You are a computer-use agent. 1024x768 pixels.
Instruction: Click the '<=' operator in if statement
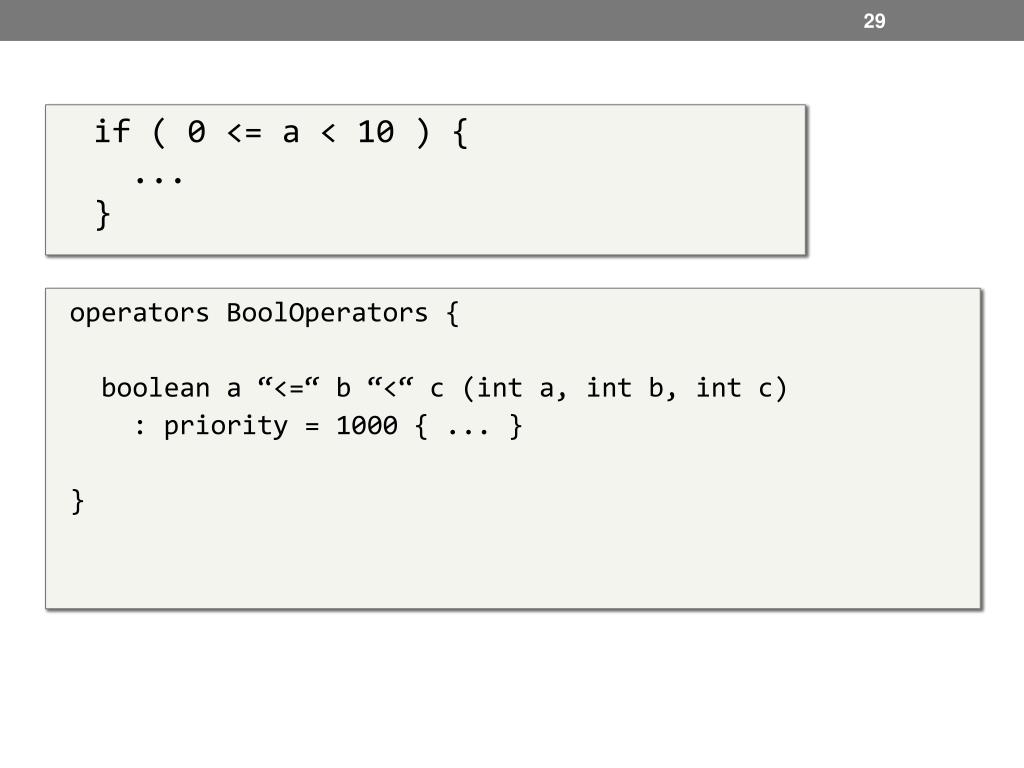click(244, 133)
